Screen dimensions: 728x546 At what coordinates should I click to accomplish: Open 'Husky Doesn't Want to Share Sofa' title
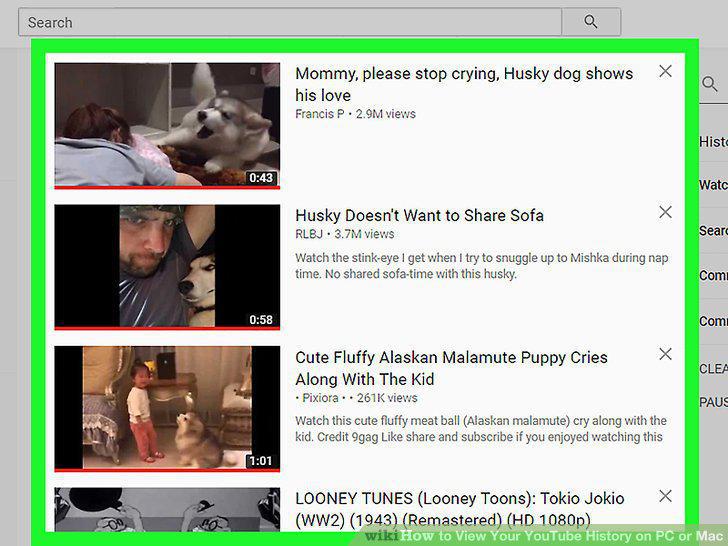tap(419, 215)
